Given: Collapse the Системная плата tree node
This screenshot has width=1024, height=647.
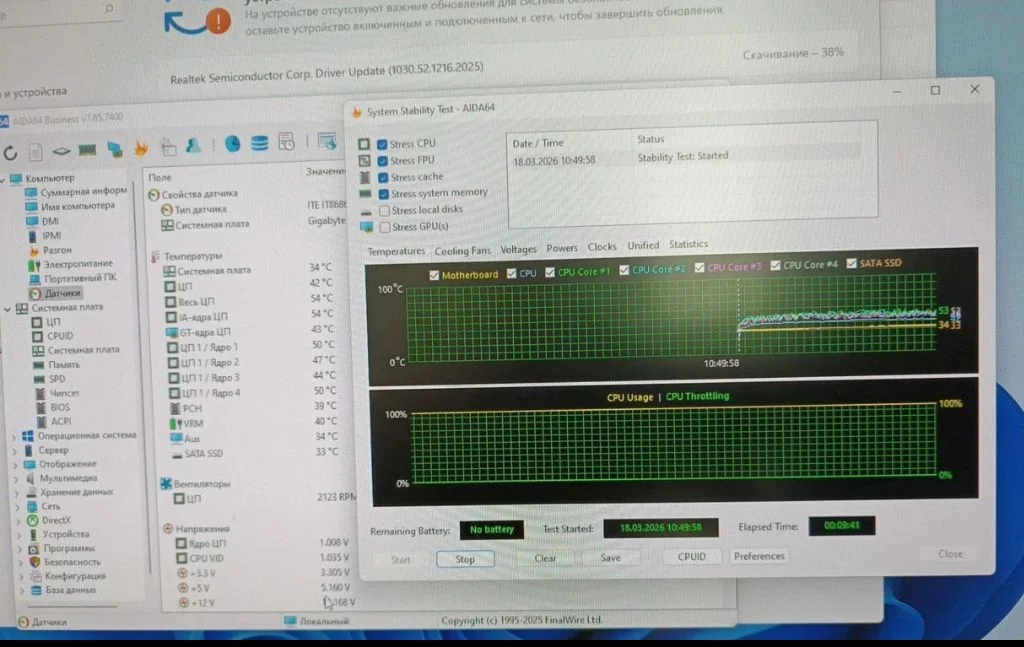Looking at the screenshot, I should coord(8,308).
